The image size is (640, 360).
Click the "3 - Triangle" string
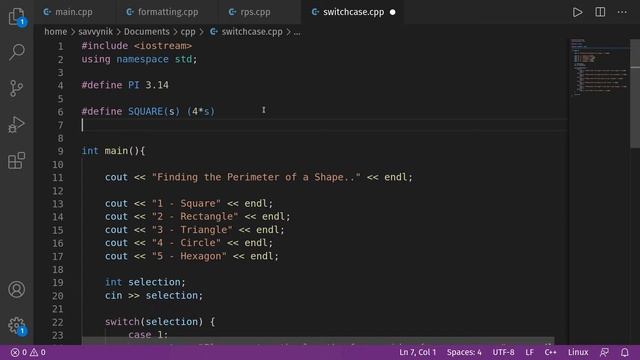point(192,229)
